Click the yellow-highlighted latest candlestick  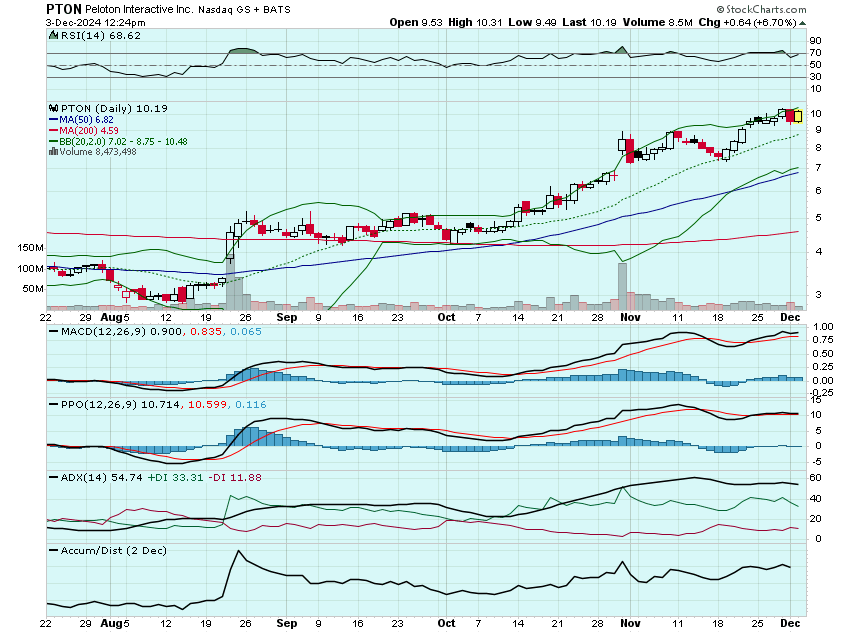coord(798,116)
